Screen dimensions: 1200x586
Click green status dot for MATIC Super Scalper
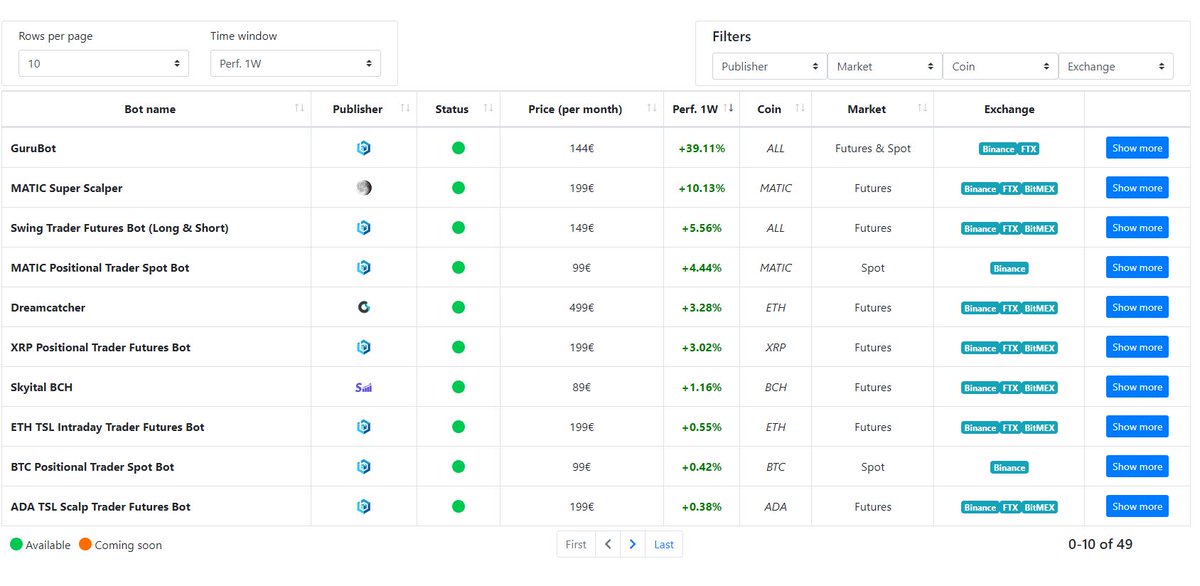click(x=458, y=188)
